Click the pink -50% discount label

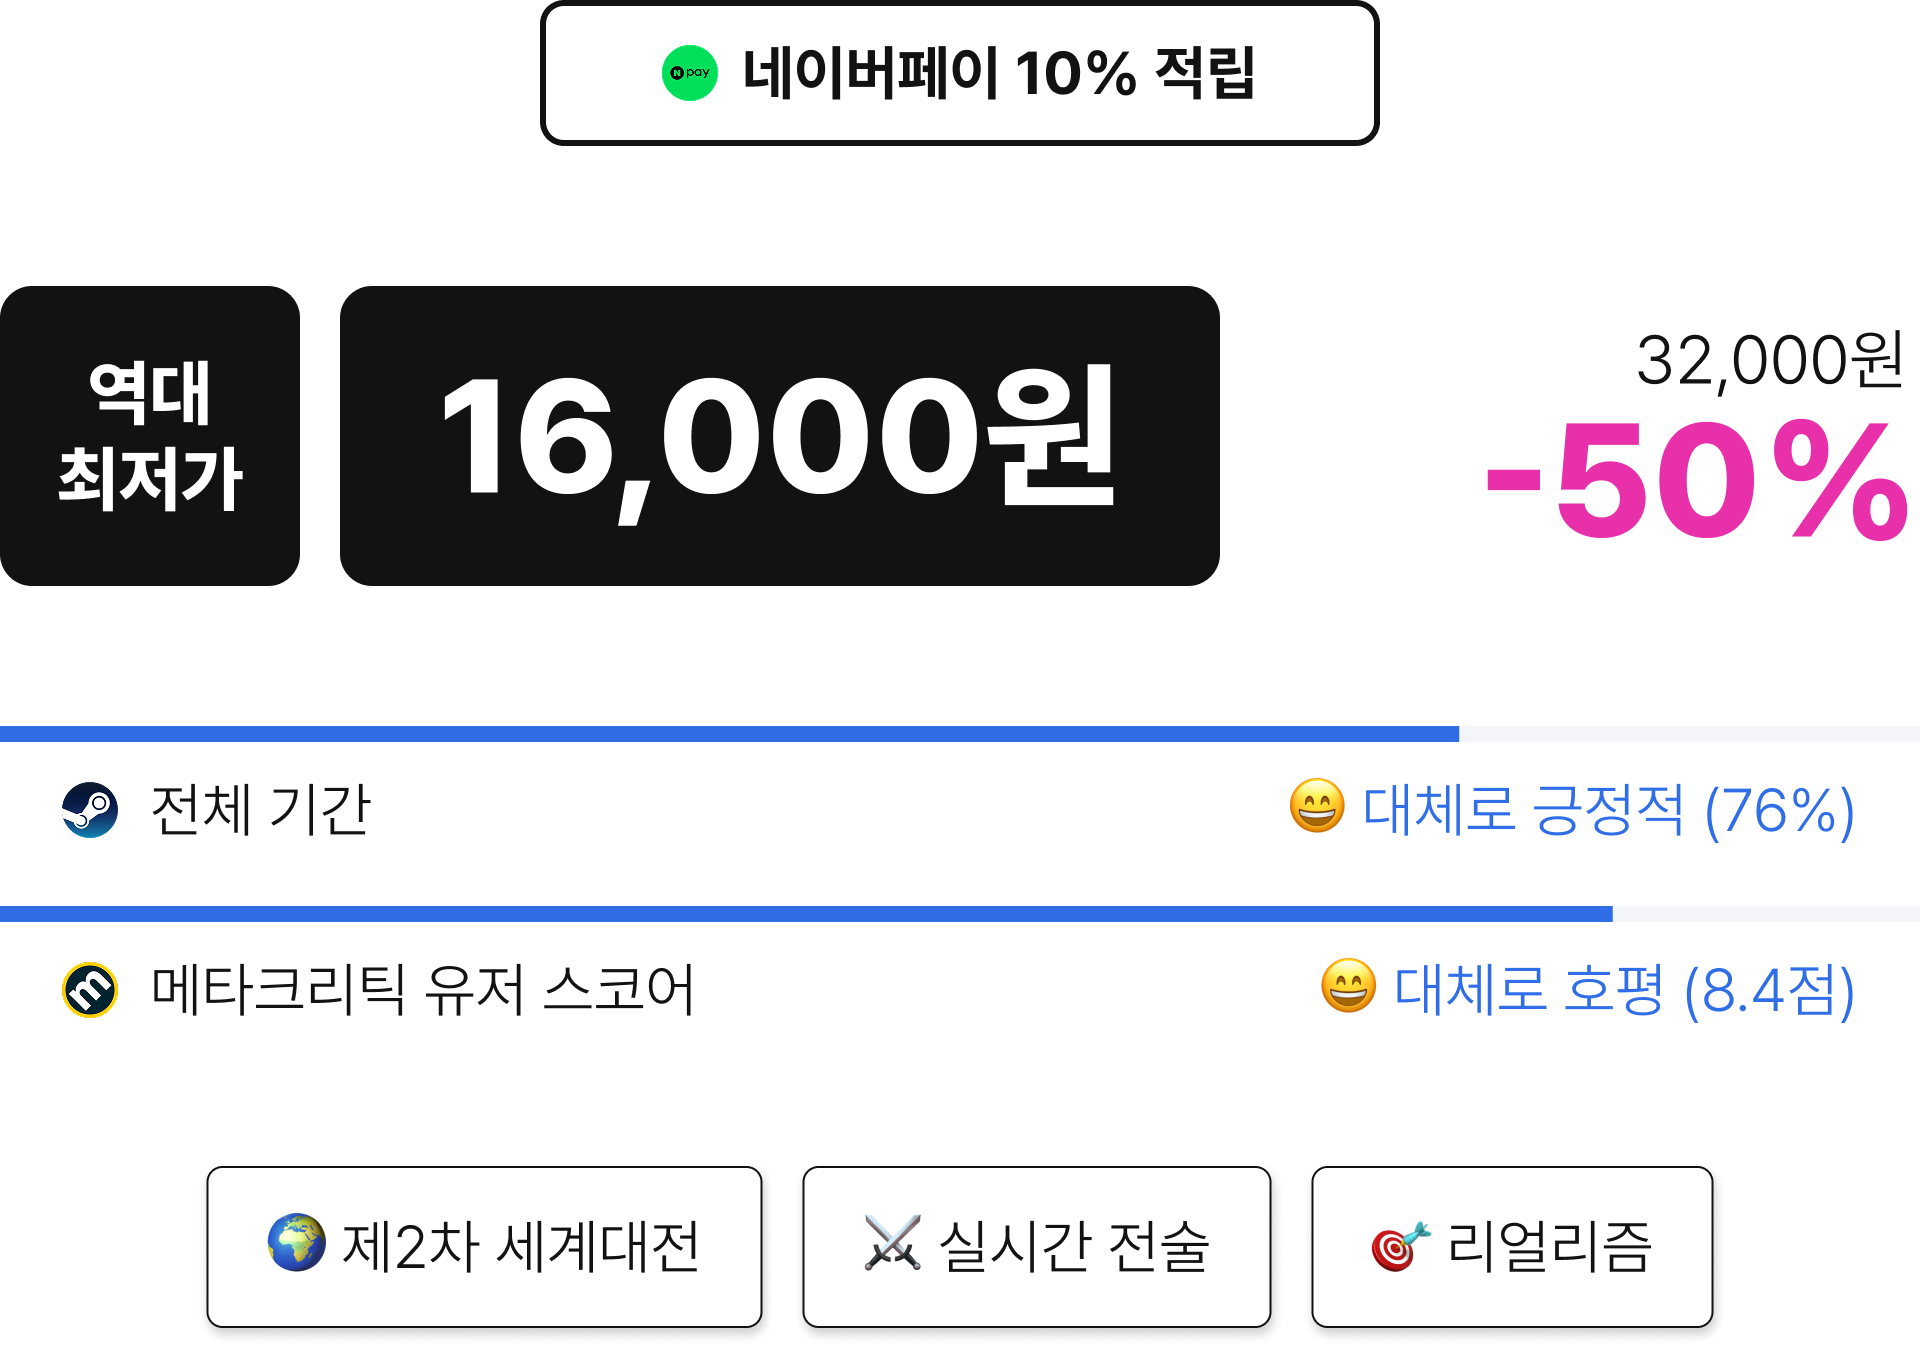(x=1698, y=482)
